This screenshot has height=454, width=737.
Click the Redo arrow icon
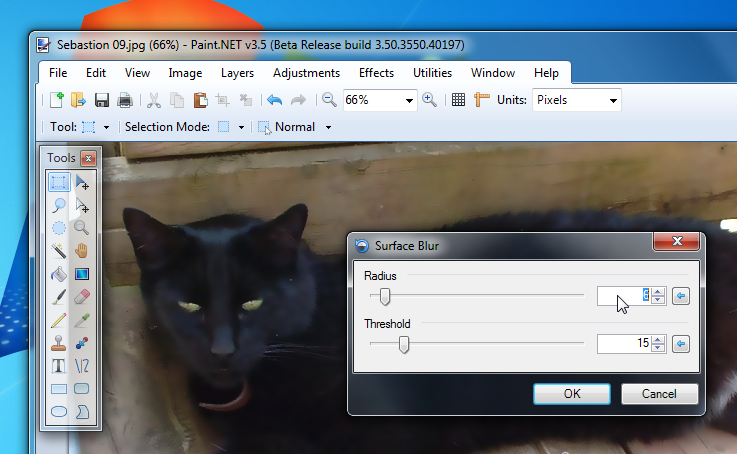[298, 100]
